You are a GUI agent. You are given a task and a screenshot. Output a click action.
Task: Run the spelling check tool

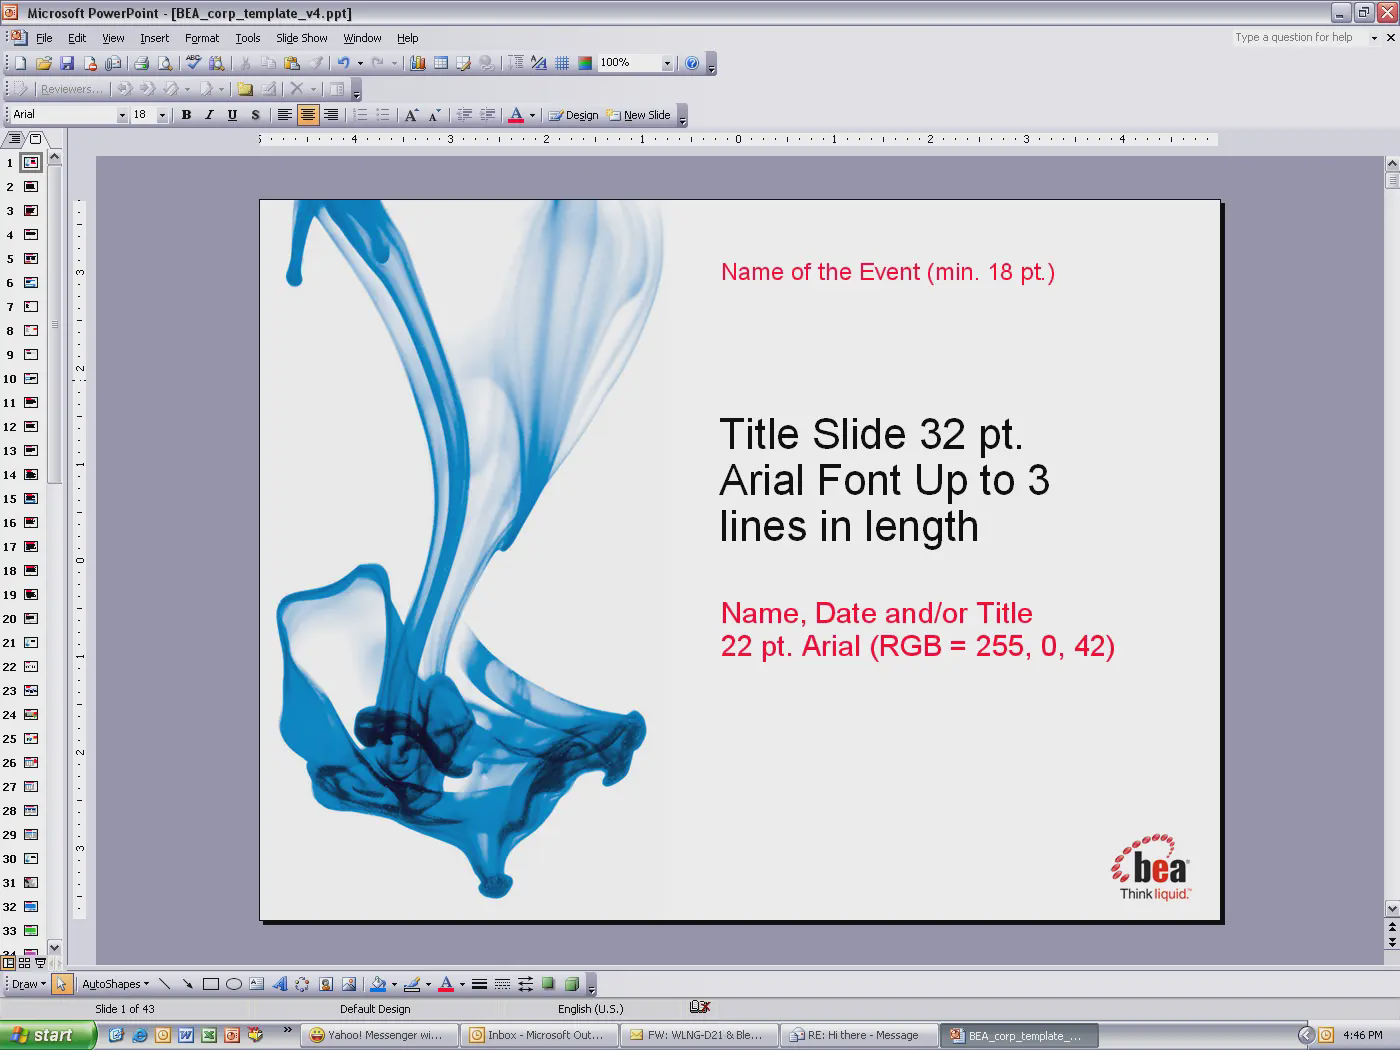193,63
